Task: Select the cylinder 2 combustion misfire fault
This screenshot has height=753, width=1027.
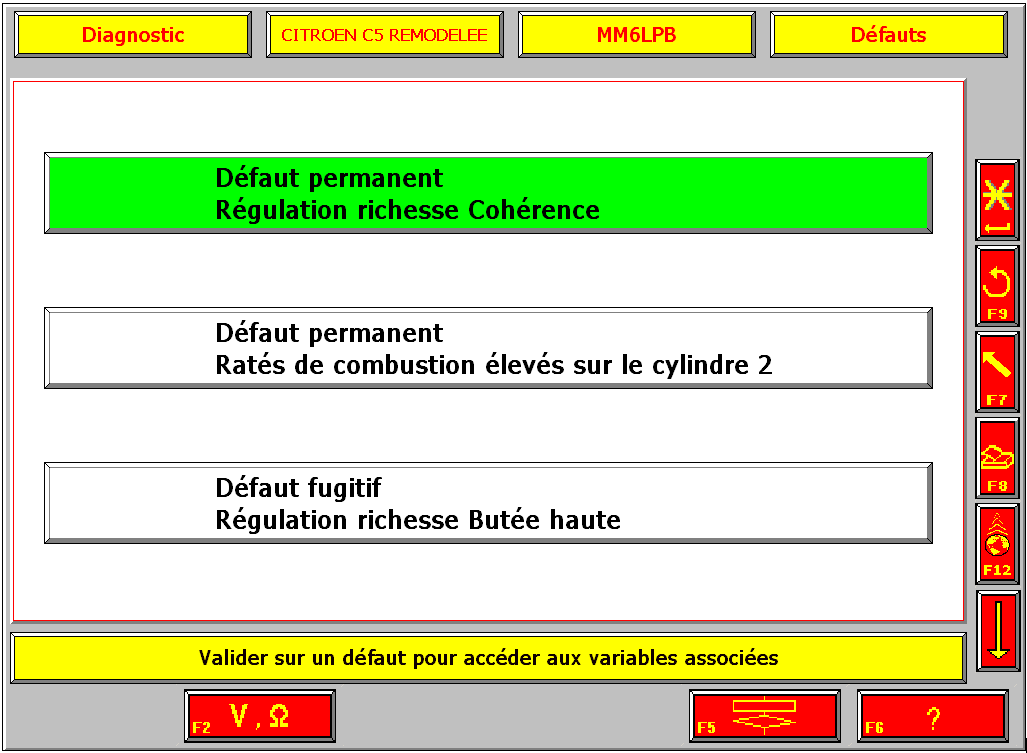Action: click(488, 348)
